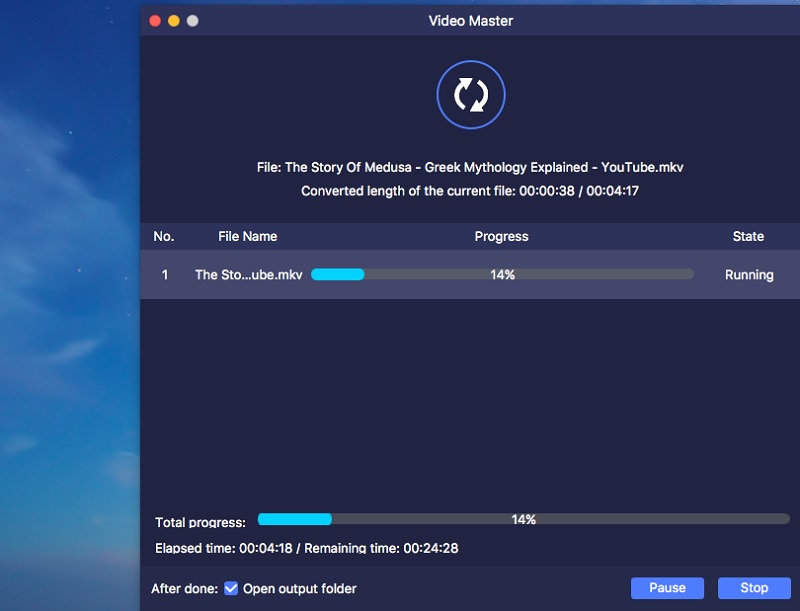Click the File Name column header
This screenshot has height=611, width=800.
click(247, 236)
